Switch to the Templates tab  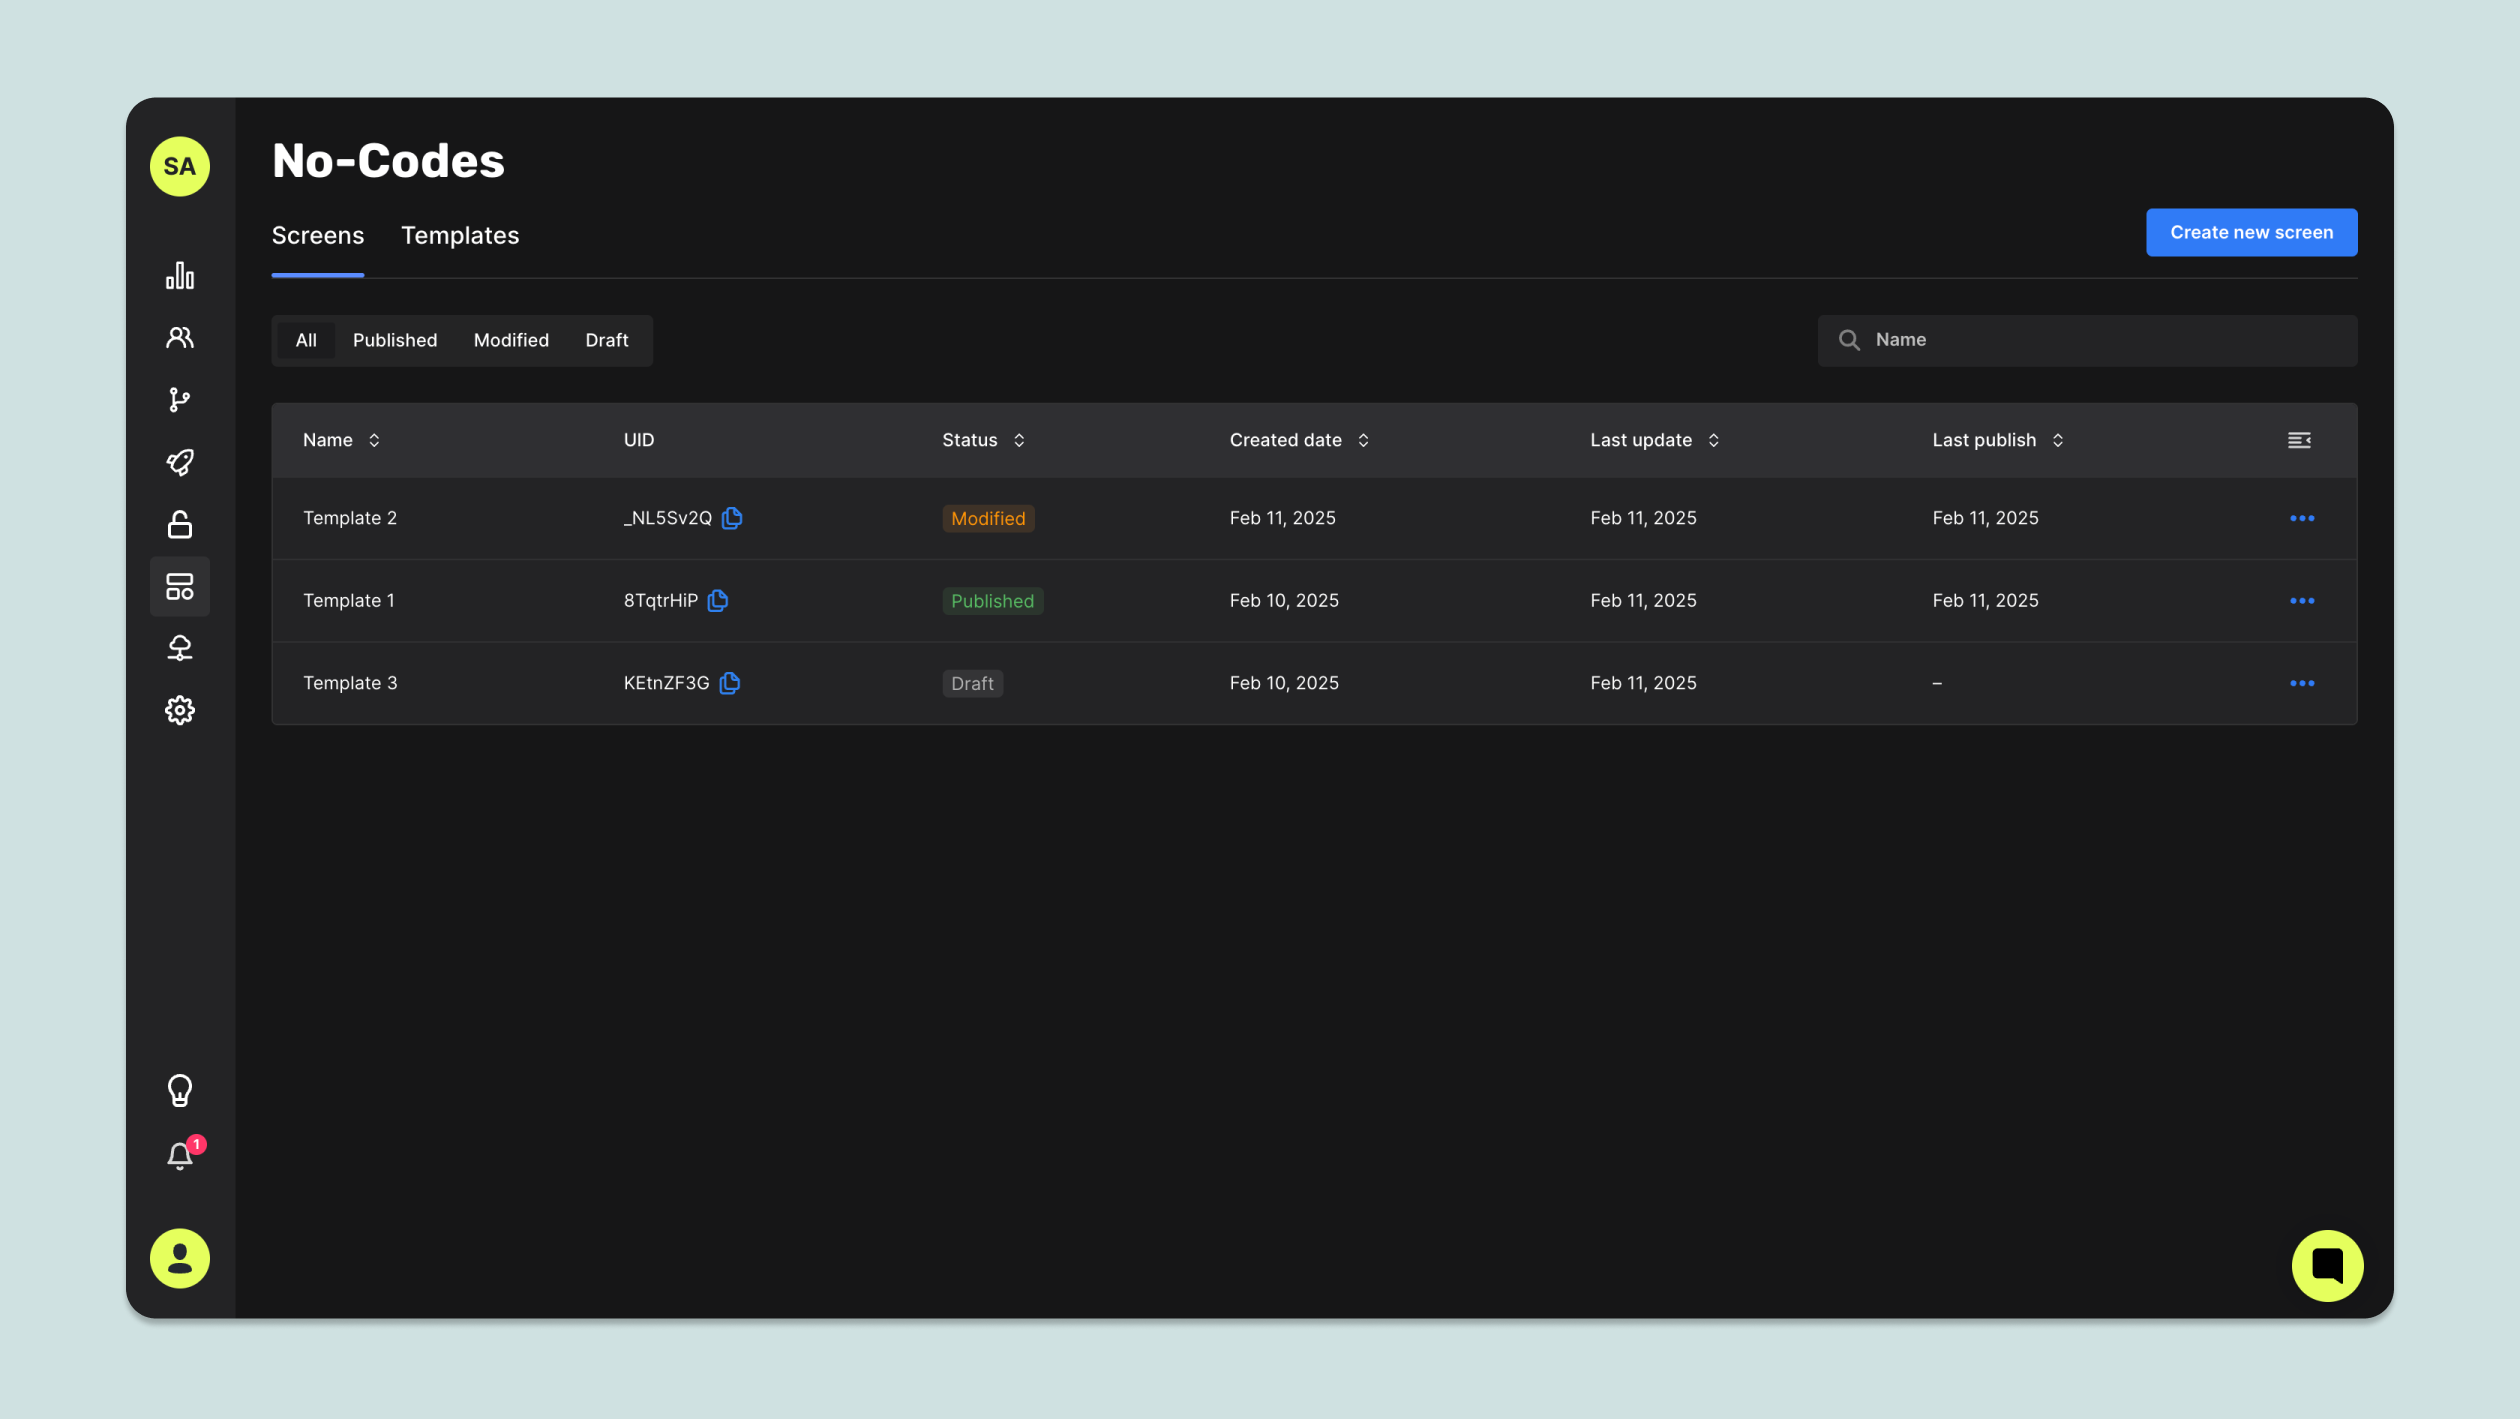point(460,236)
